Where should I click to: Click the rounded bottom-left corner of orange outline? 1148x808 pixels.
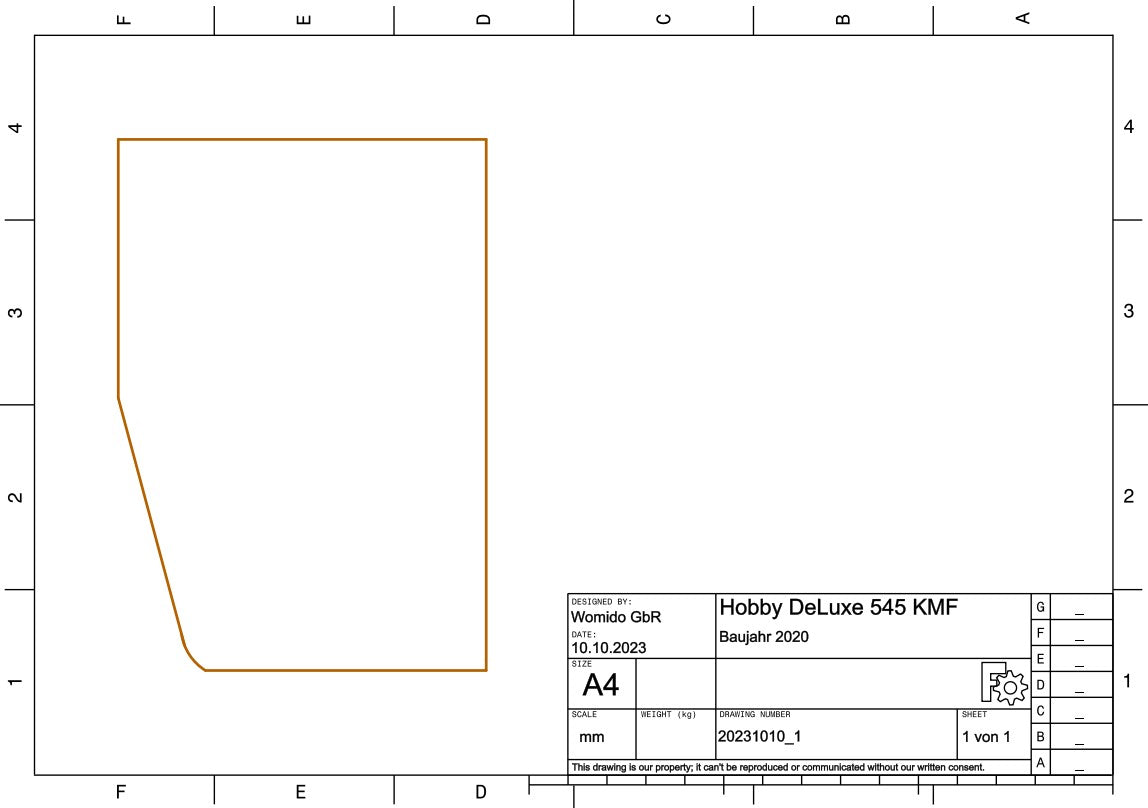tap(190, 657)
